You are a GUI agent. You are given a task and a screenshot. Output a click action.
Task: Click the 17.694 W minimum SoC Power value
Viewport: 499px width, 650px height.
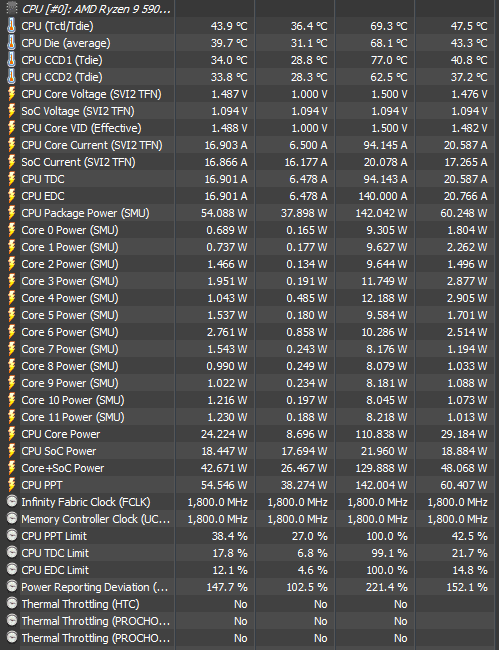click(x=305, y=451)
